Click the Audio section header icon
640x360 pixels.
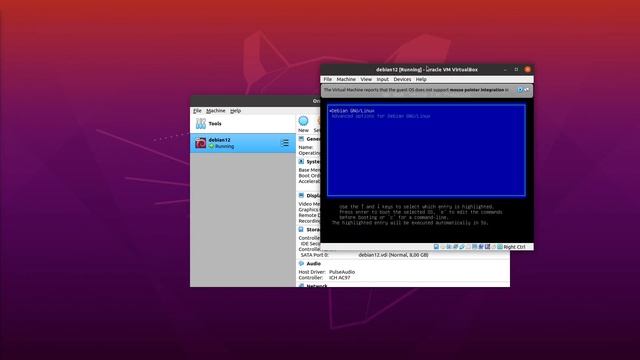(x=301, y=264)
